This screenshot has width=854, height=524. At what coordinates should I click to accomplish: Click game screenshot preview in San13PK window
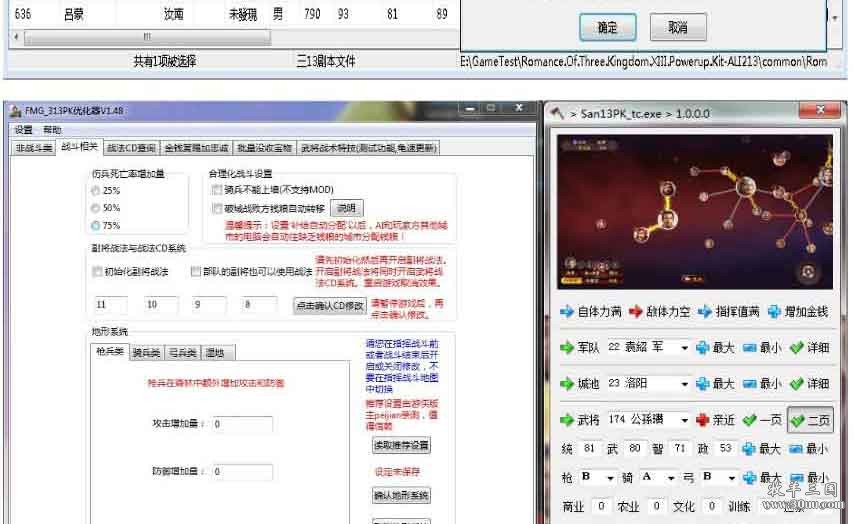point(694,212)
